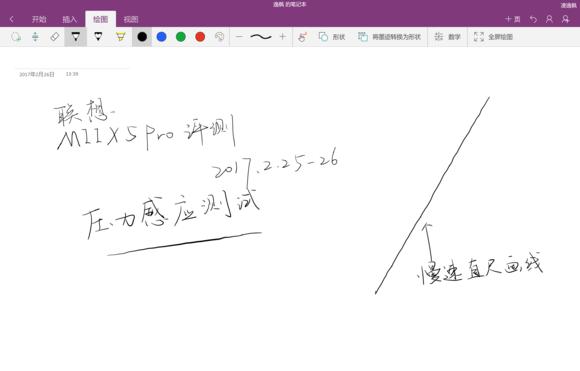Pick the red ink color
Screen dimensions: 580x371
tap(200, 37)
